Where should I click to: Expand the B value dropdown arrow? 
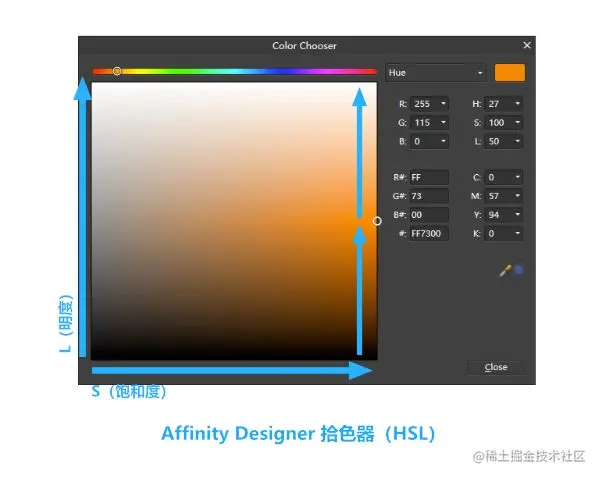[x=443, y=141]
